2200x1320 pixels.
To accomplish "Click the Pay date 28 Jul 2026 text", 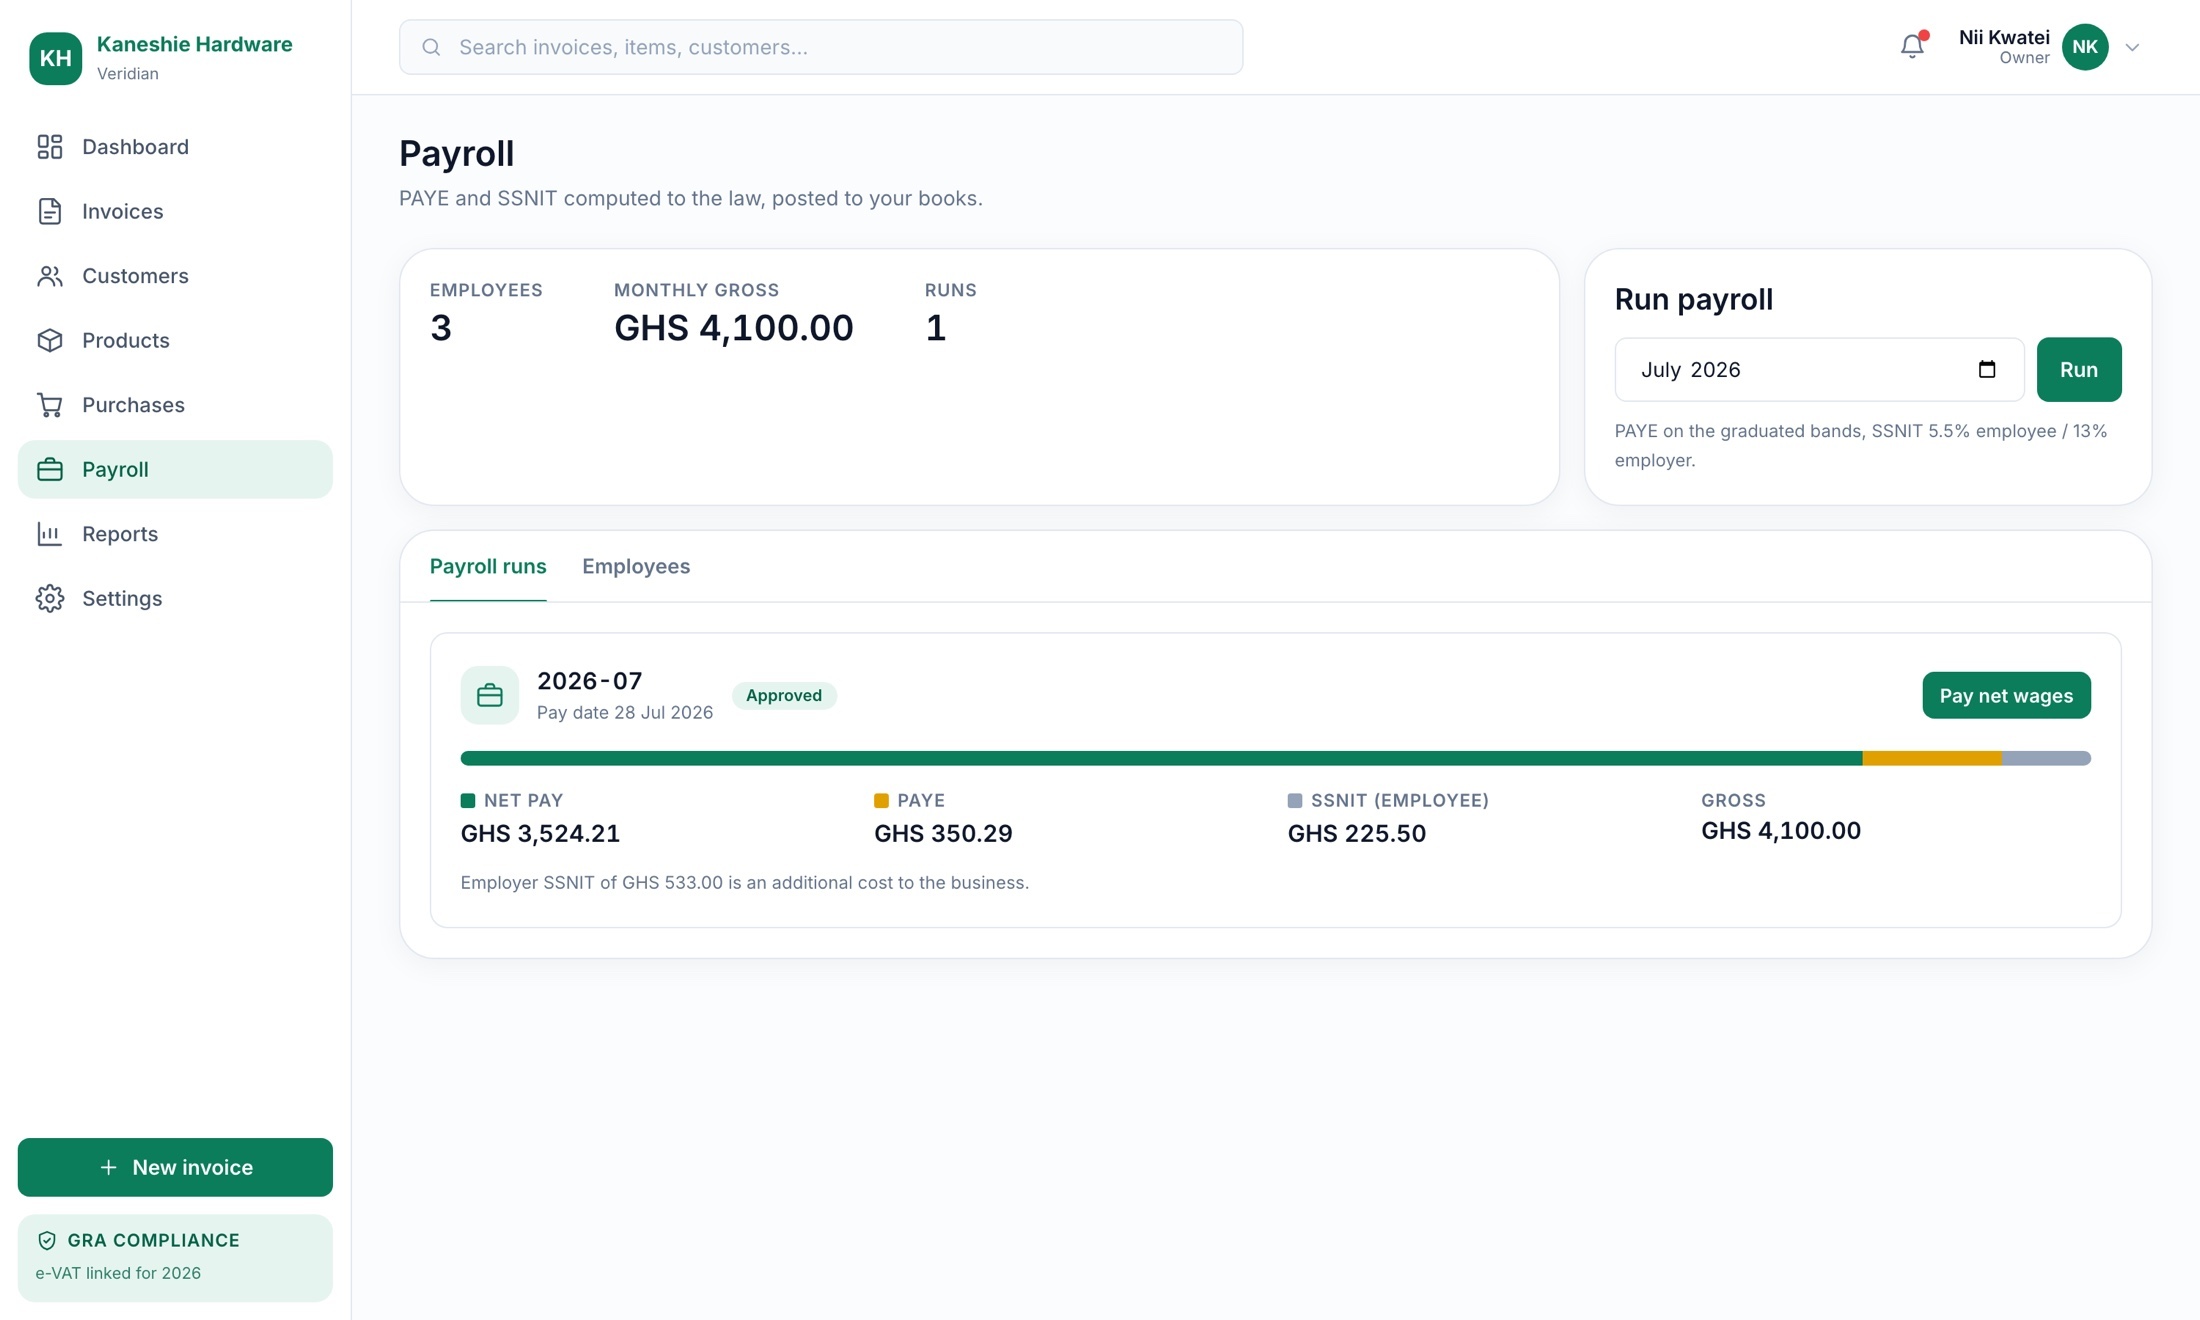I will coord(625,712).
